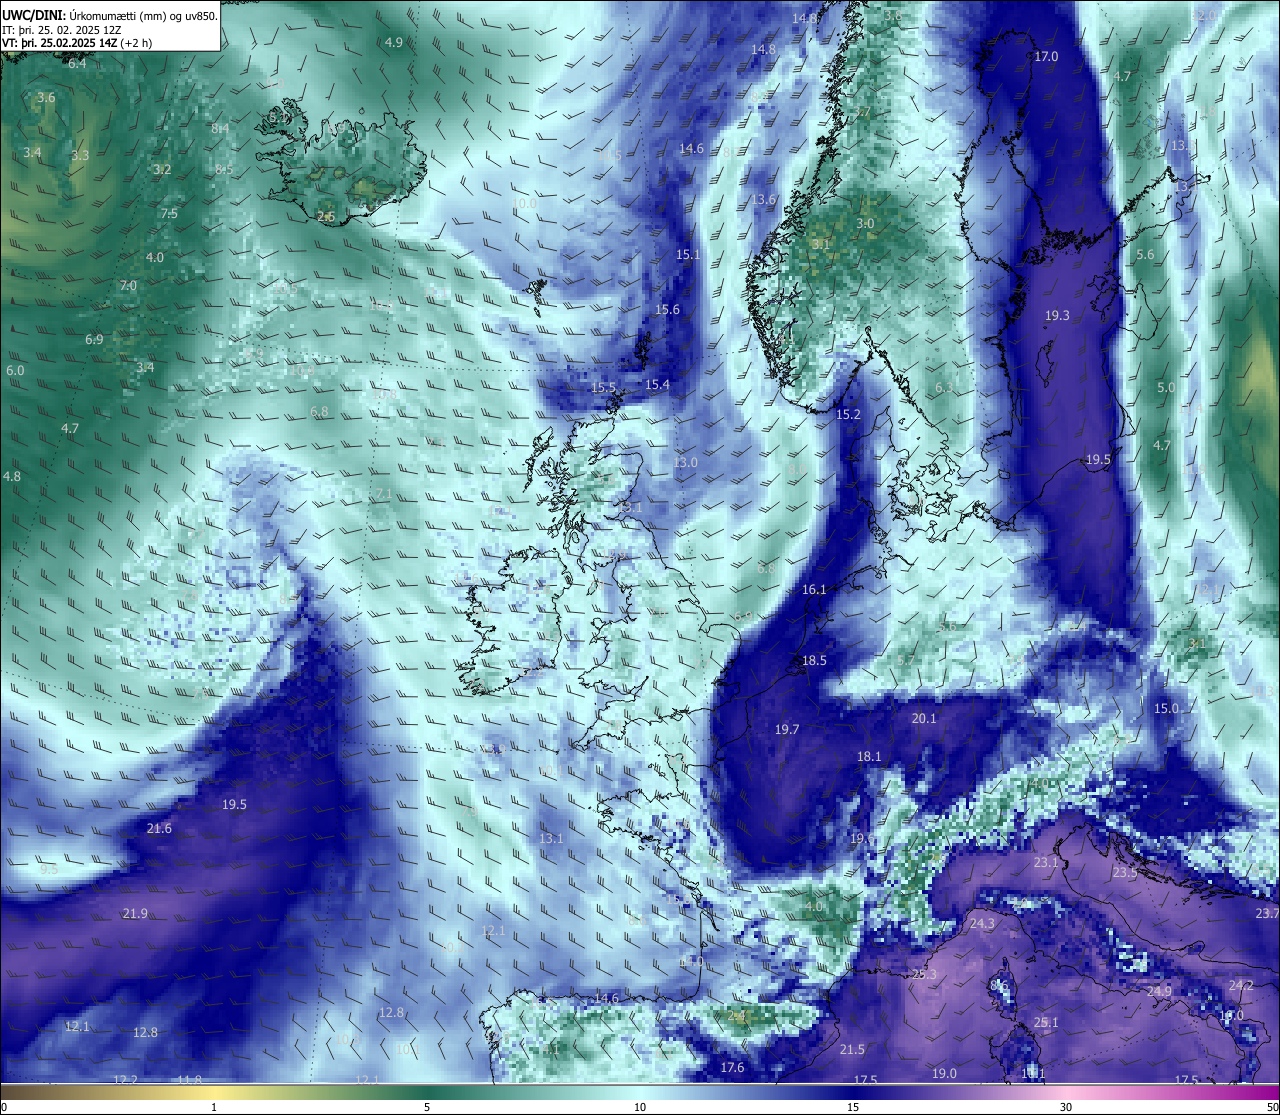Click the 23.7 value at right edge
The width and height of the screenshot is (1280, 1115).
[1267, 913]
